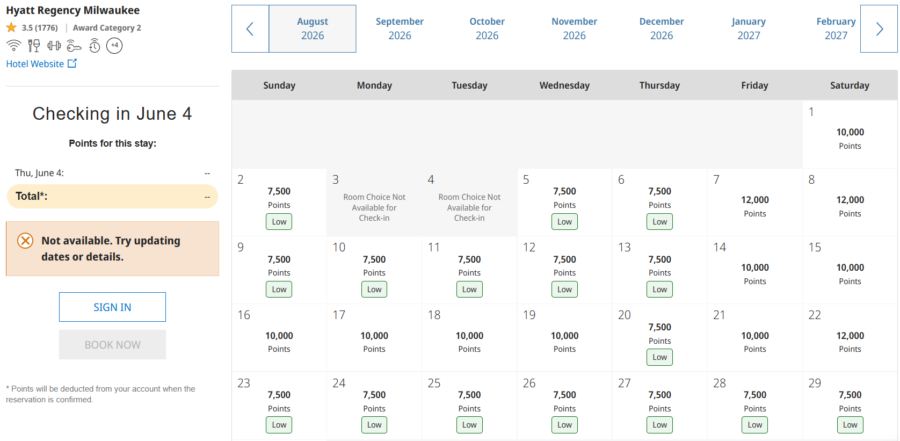900x441 pixels.
Task: Select August 23 on the calendar
Action: coord(279,405)
